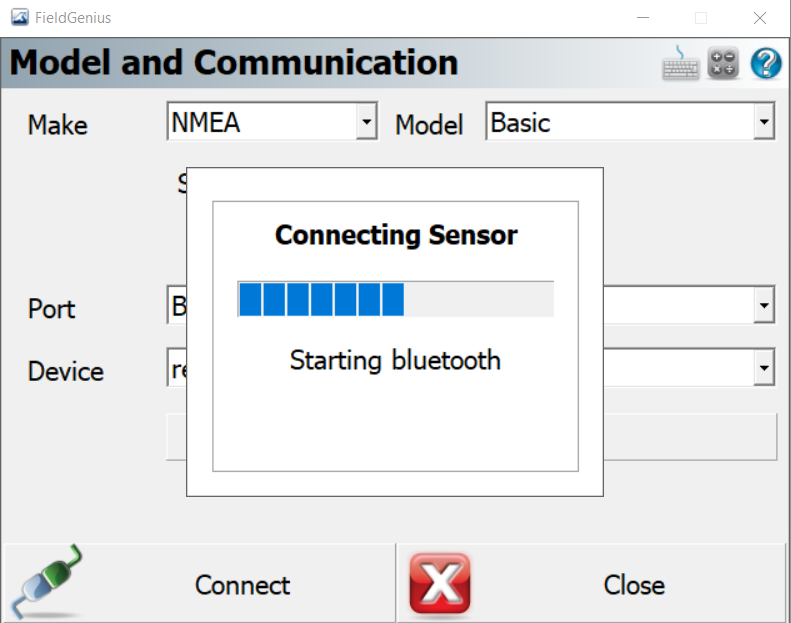Viewport: 791px width, 623px height.
Task: Click the Model and Communication header
Action: click(x=234, y=63)
